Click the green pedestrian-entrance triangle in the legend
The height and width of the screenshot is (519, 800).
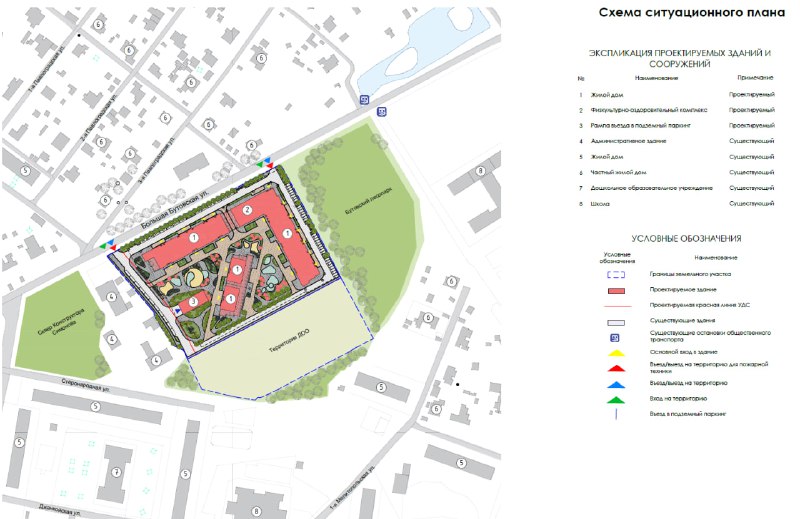coord(616,400)
